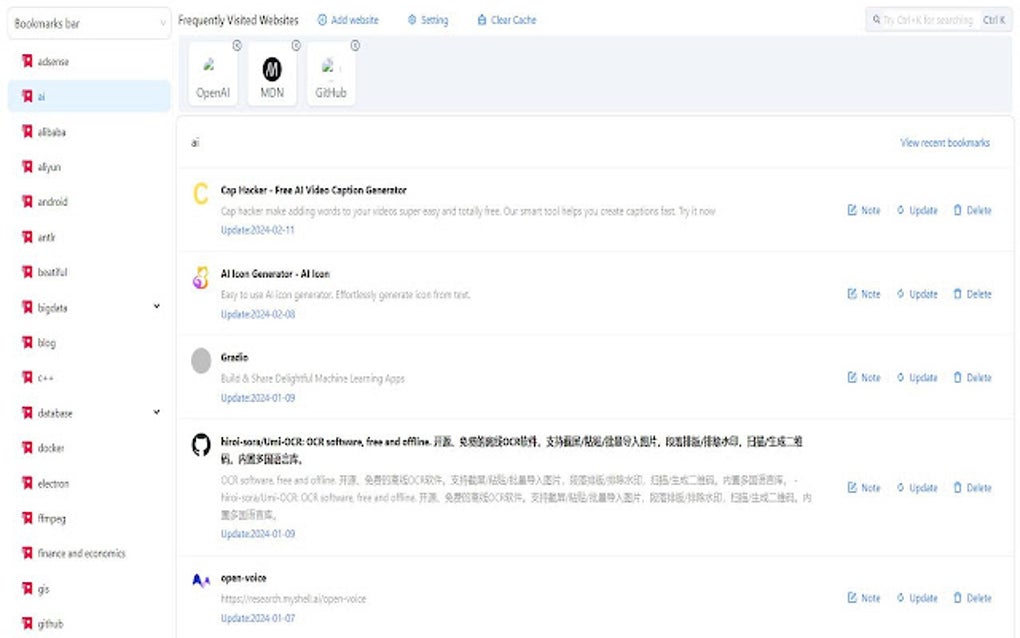Update the AI Icon Generator bookmark
Image resolution: width=1020 pixels, height=638 pixels.
(x=917, y=294)
